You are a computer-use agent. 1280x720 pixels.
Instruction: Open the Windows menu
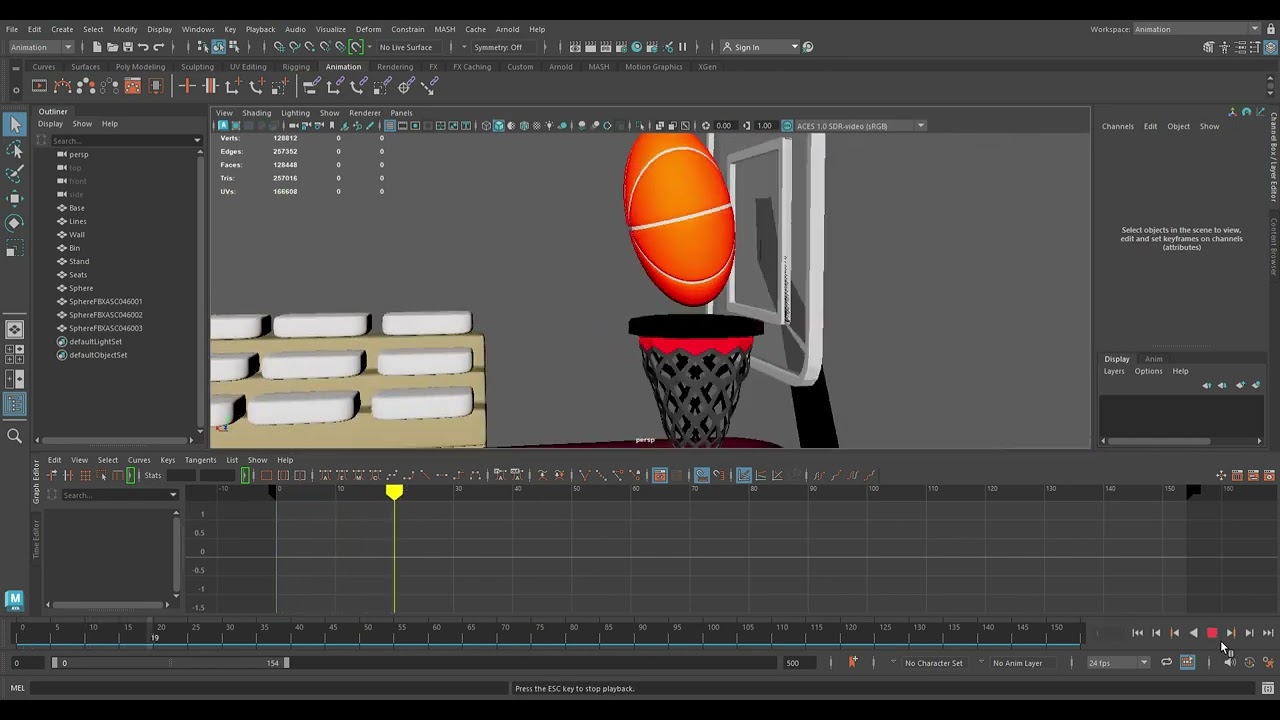coord(198,29)
